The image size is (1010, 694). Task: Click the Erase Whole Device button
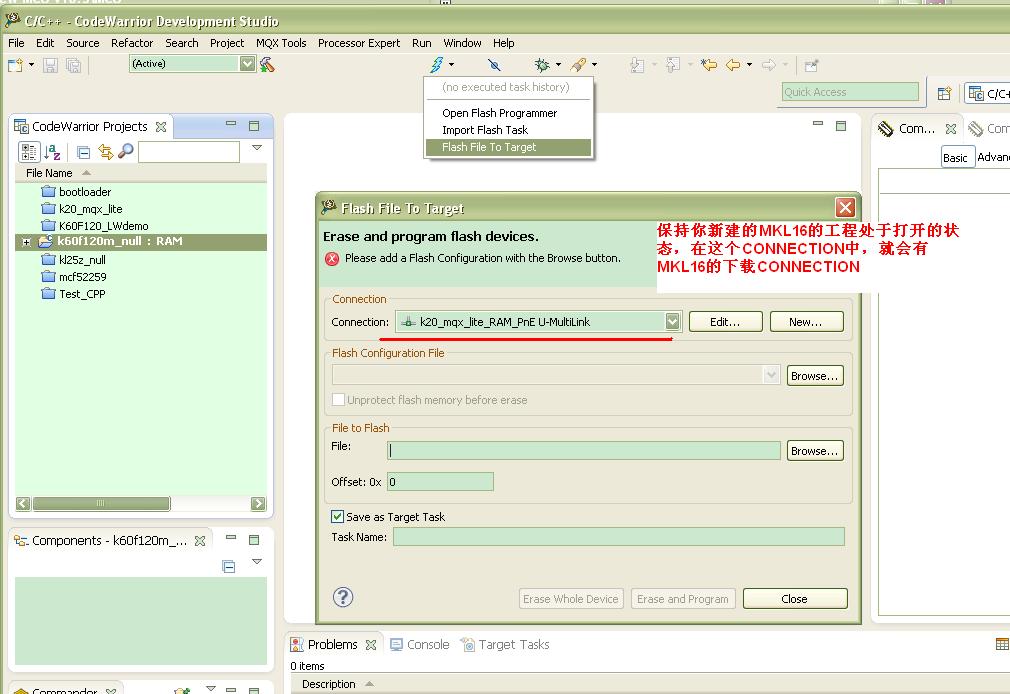click(571, 599)
